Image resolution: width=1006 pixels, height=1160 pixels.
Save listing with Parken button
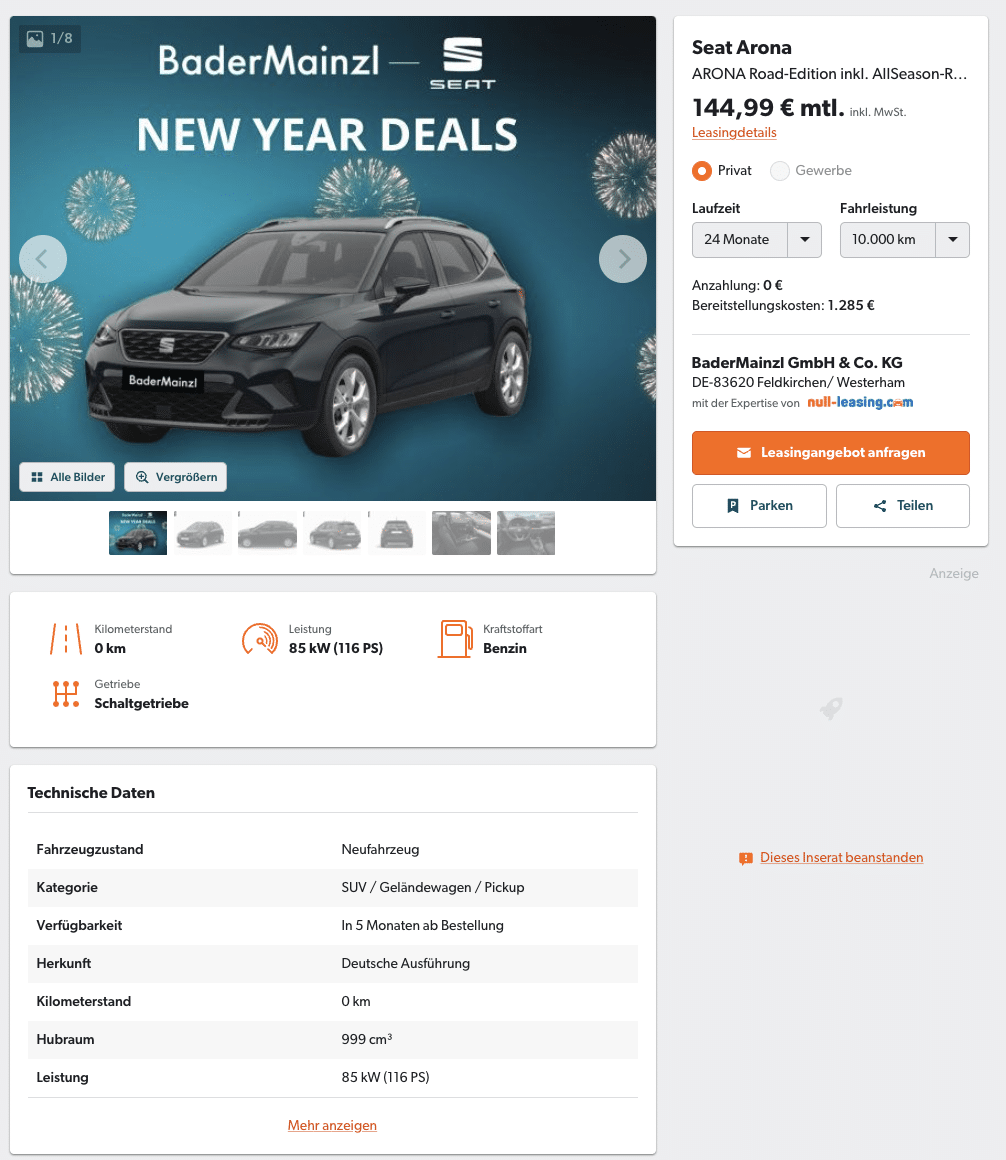tap(759, 506)
